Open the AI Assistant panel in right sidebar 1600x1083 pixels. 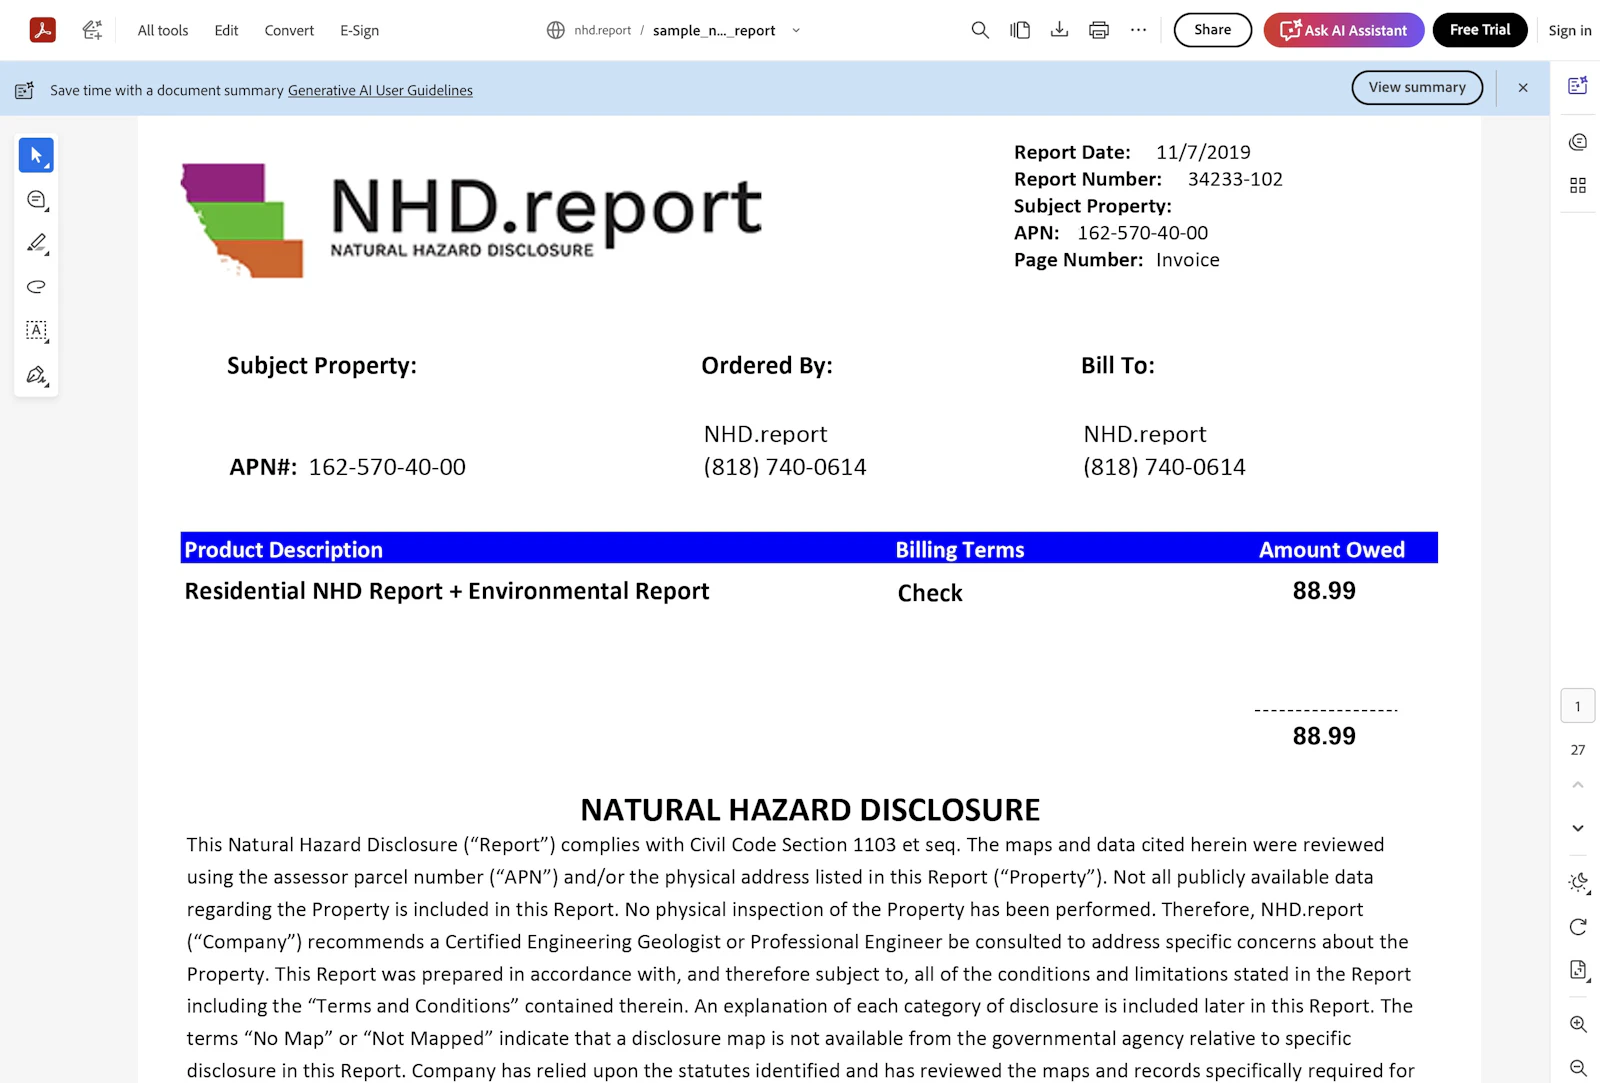click(1578, 86)
